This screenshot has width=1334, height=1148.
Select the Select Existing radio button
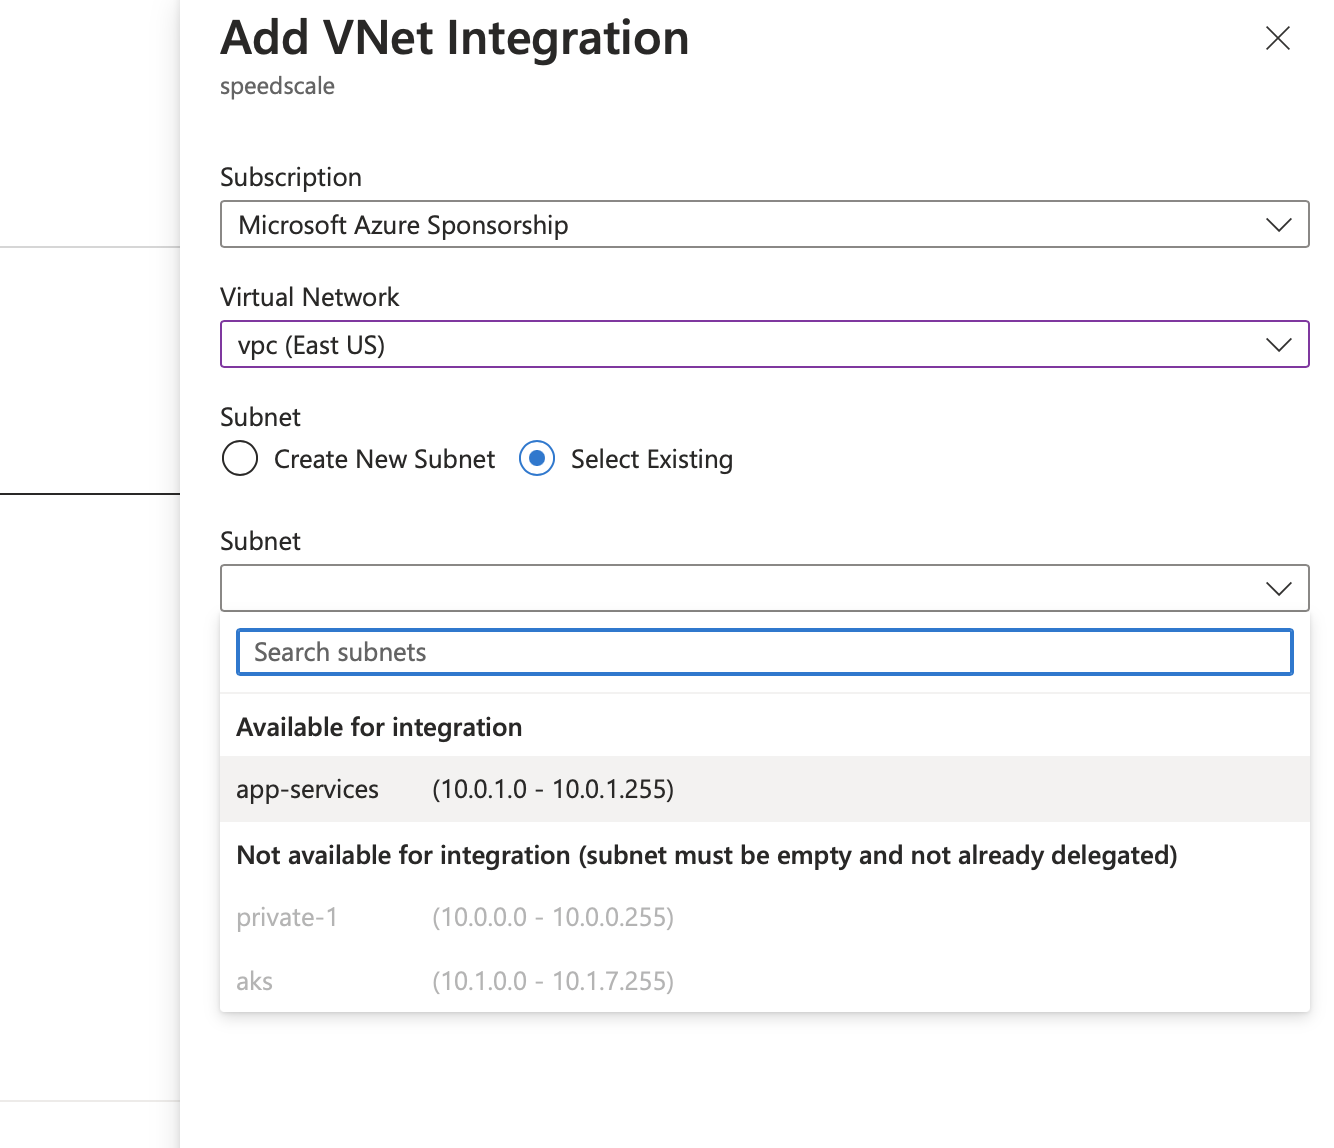(537, 459)
